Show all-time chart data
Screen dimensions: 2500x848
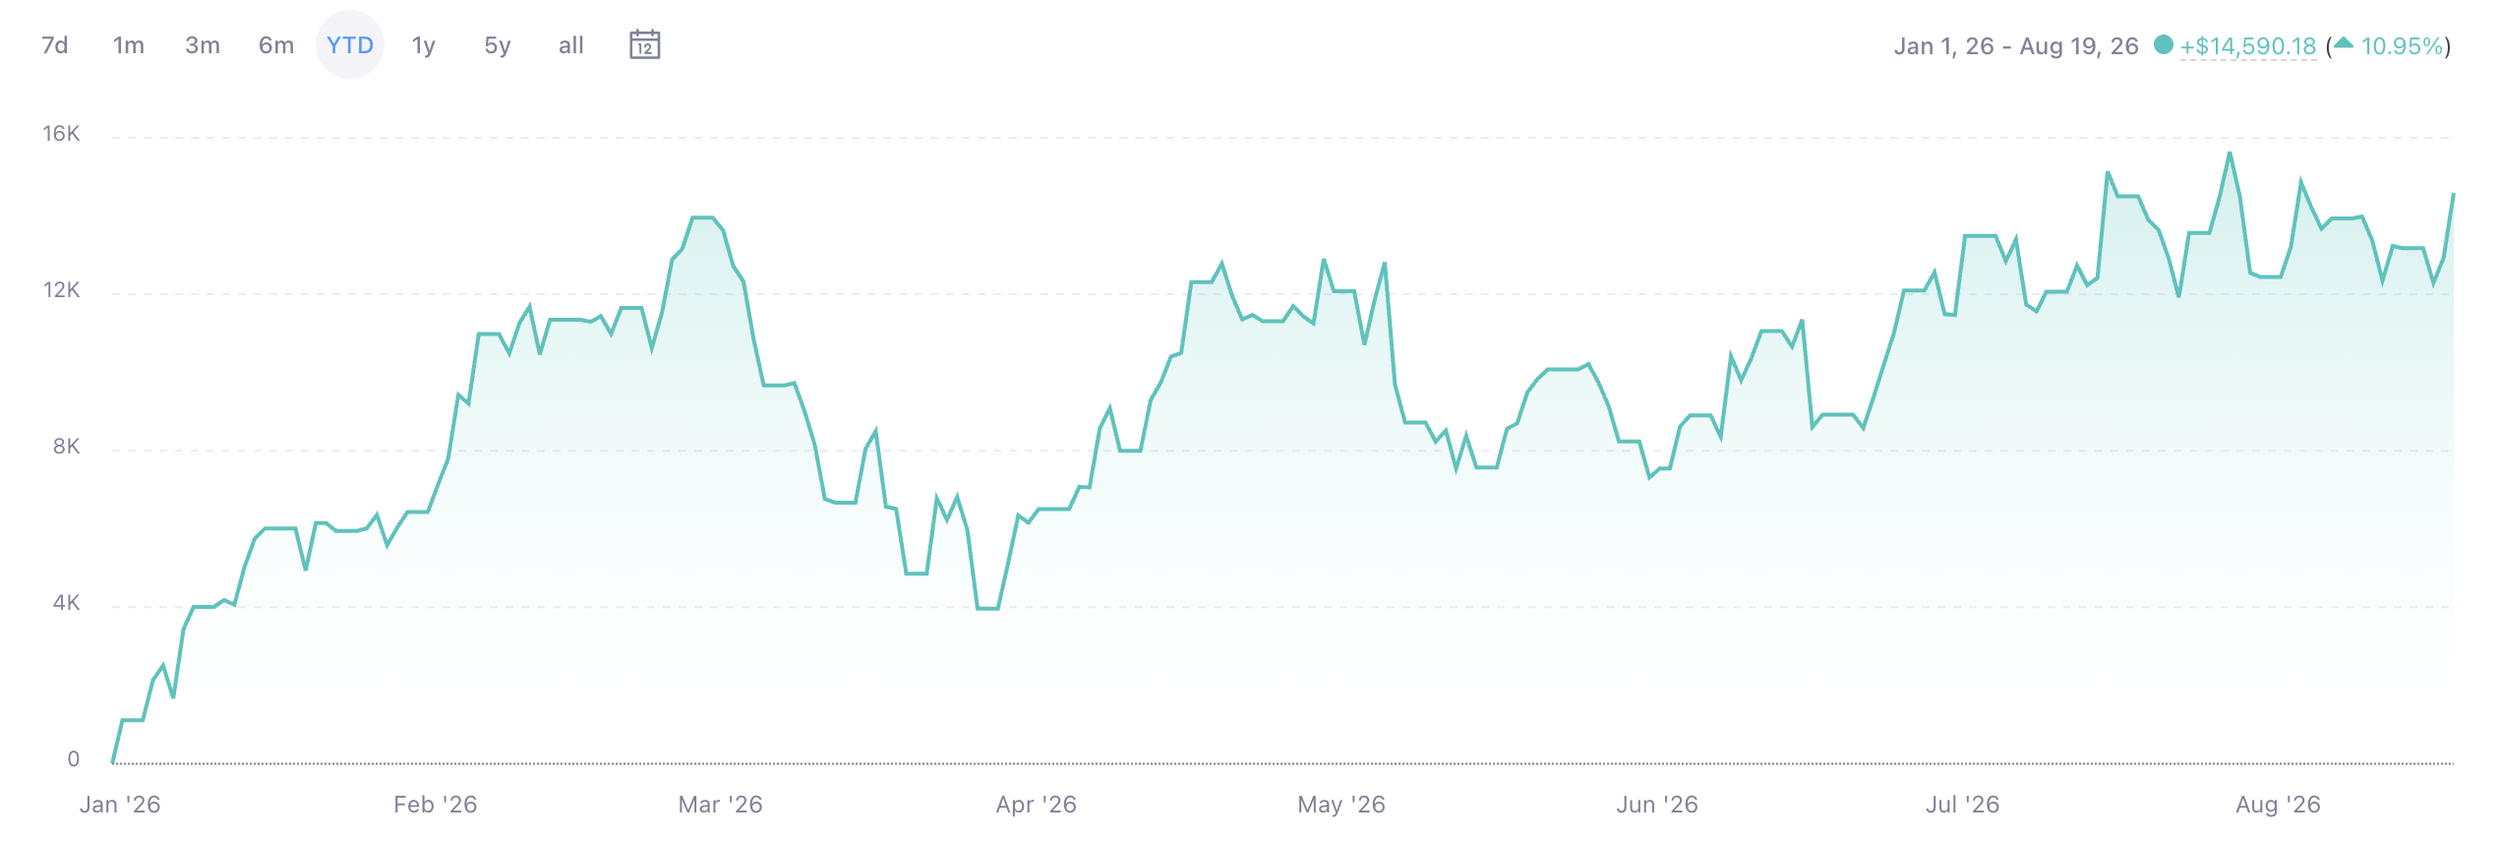pyautogui.click(x=571, y=45)
